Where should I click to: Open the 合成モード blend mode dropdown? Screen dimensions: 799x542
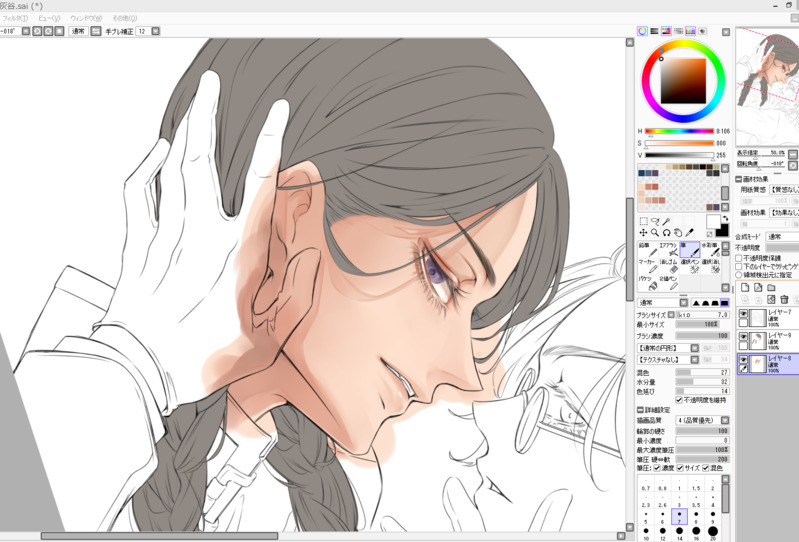point(782,237)
